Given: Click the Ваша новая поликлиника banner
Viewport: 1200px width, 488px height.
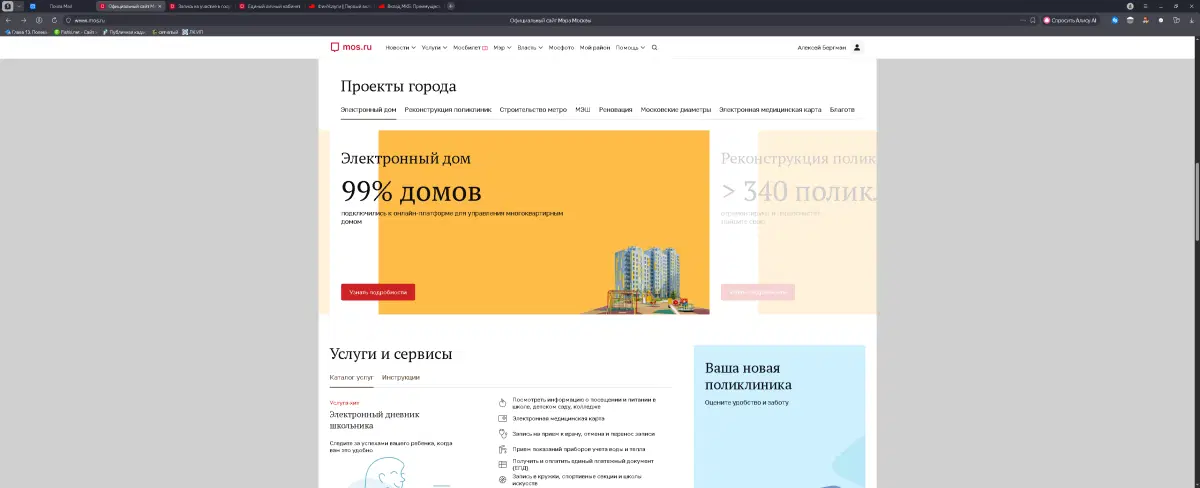Looking at the screenshot, I should point(779,416).
